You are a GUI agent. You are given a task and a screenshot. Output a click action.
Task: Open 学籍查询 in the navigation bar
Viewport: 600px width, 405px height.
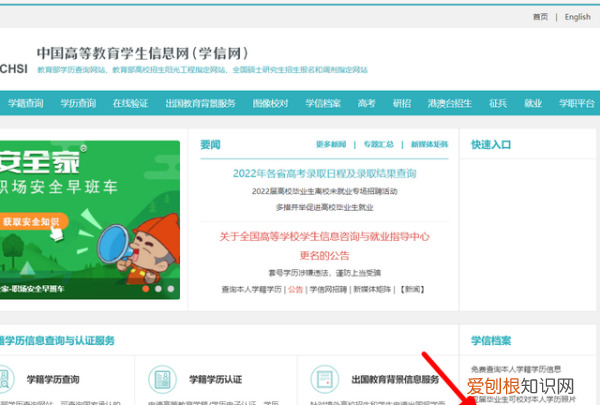(26, 103)
